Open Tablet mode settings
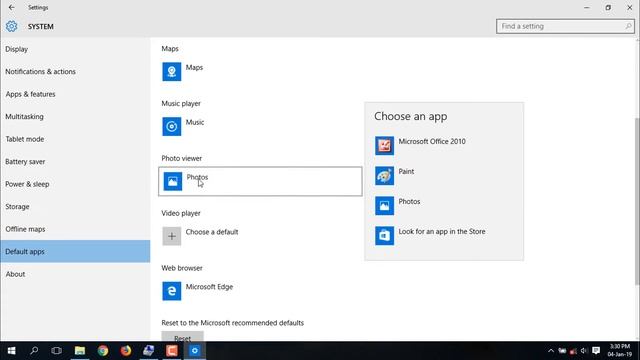The width and height of the screenshot is (640, 360). 75,139
